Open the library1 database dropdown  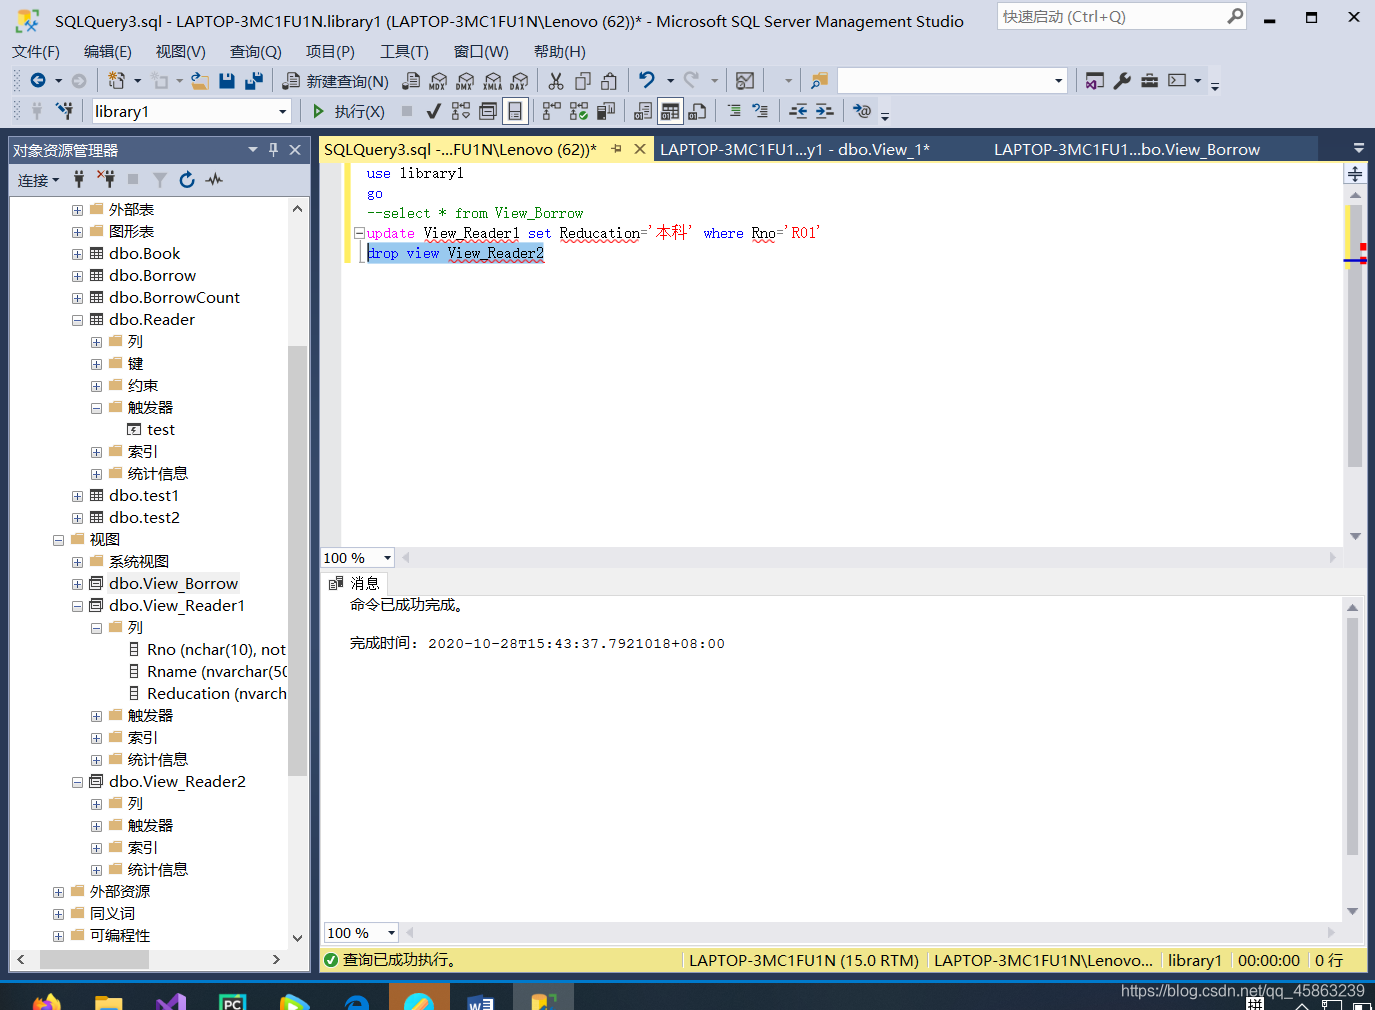pos(283,112)
